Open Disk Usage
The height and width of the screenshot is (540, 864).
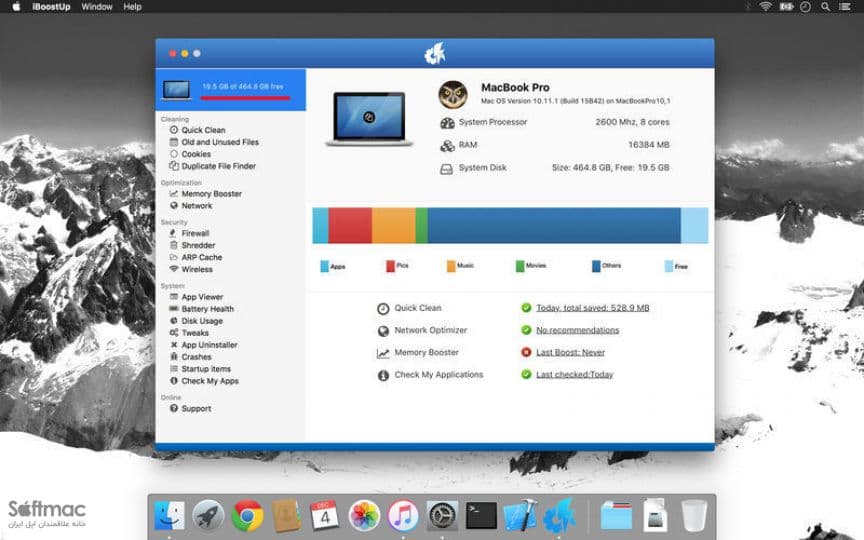tap(202, 321)
